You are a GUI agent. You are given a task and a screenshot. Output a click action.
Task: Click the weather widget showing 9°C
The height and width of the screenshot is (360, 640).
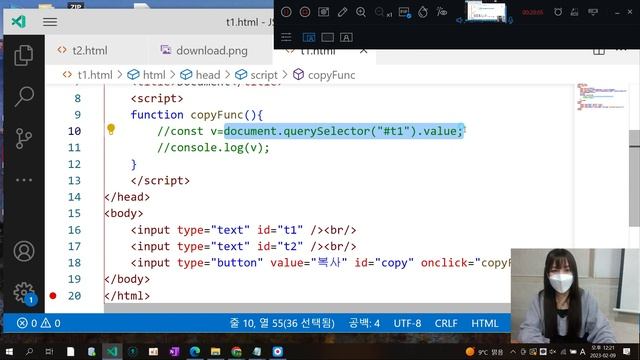click(x=485, y=351)
